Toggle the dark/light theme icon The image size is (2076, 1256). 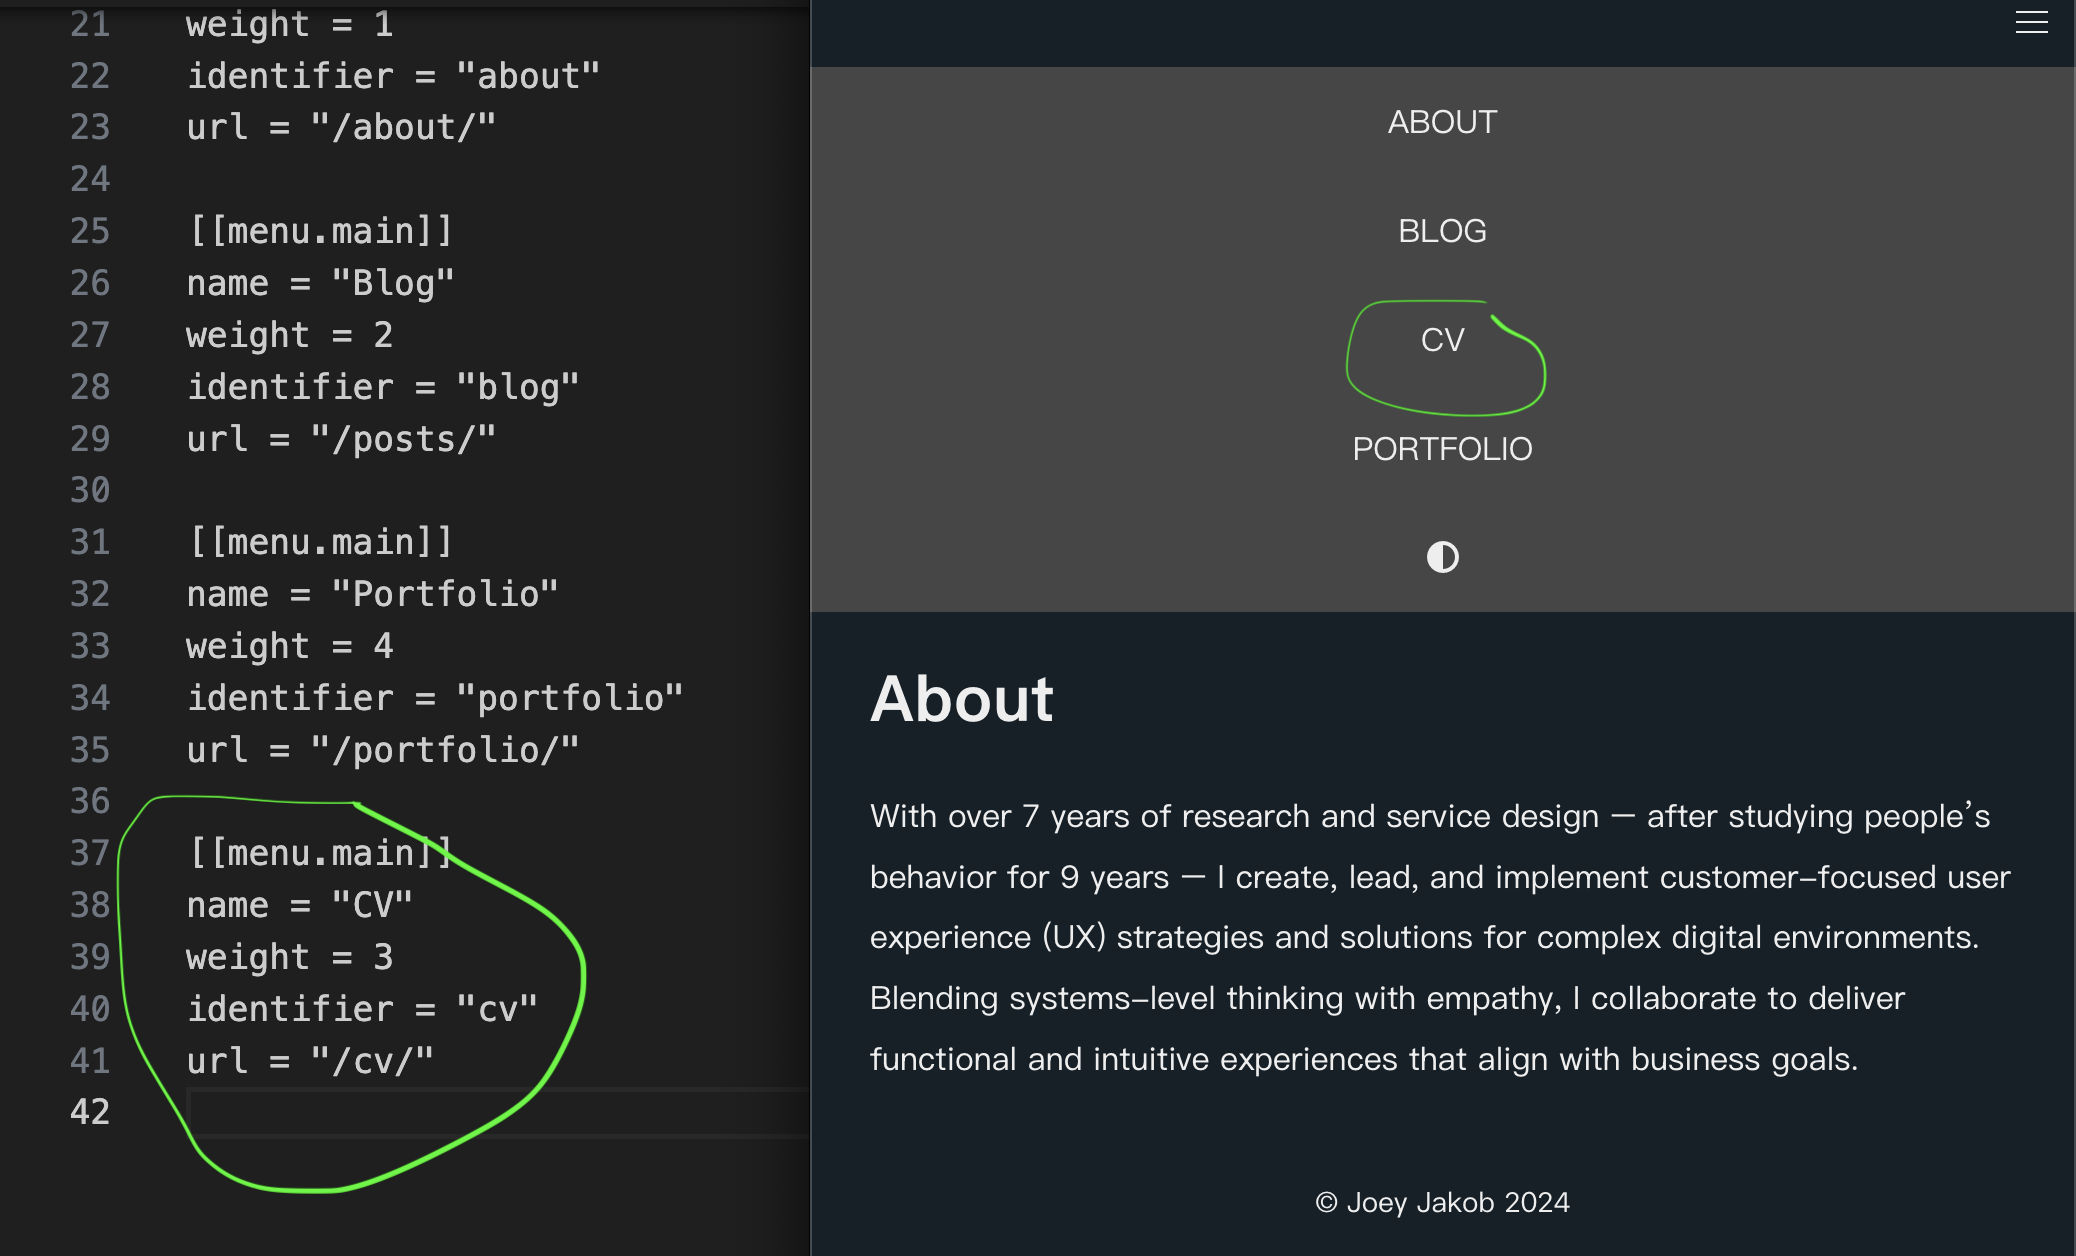point(1442,557)
